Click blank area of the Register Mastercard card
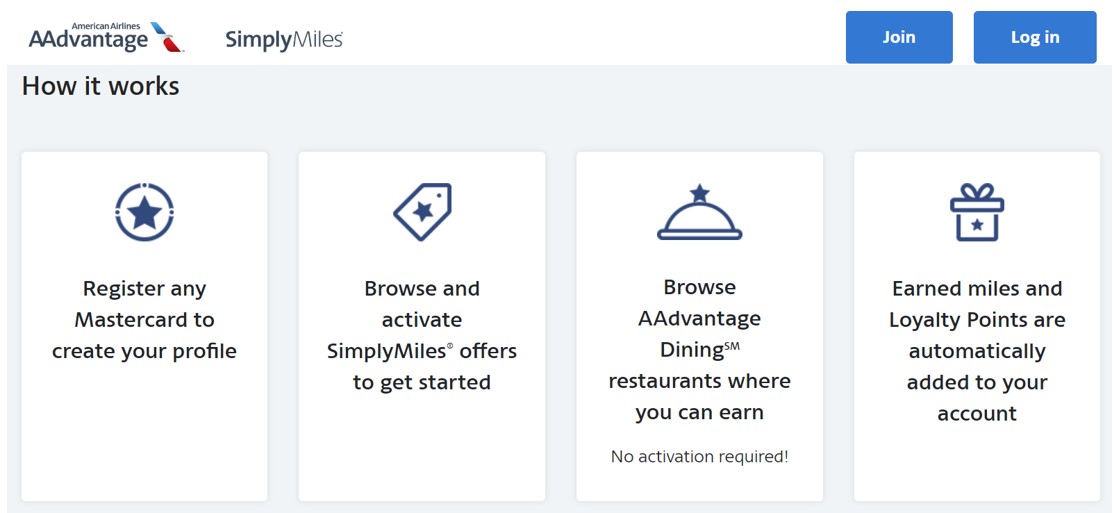This screenshot has height=513, width=1117. tap(144, 440)
